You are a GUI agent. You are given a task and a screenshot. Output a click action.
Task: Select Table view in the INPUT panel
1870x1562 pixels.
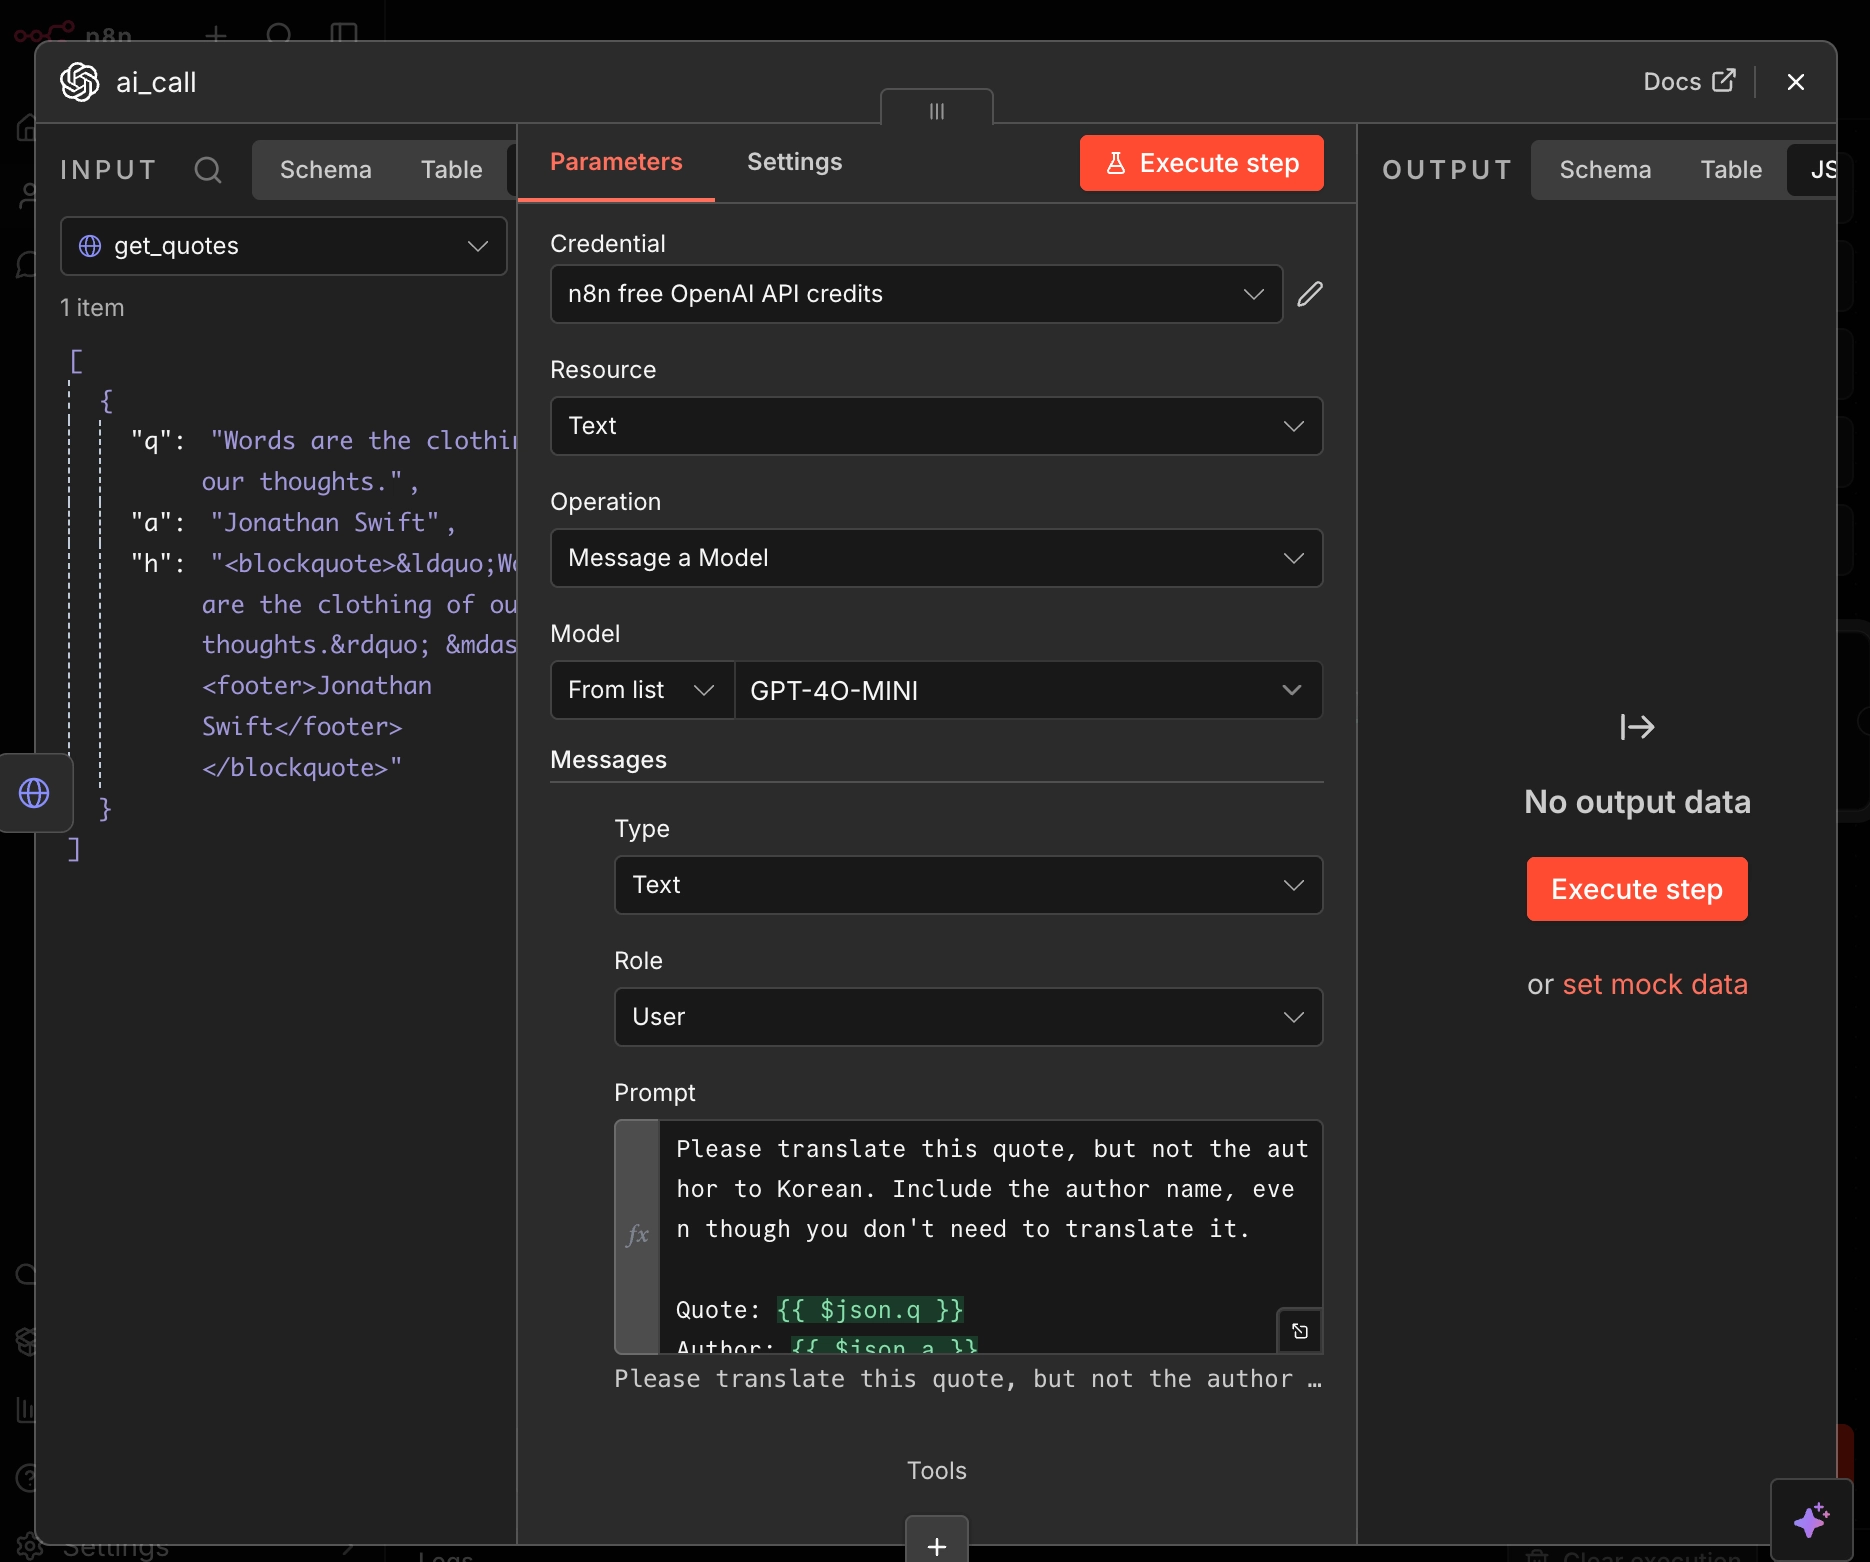[x=452, y=170]
